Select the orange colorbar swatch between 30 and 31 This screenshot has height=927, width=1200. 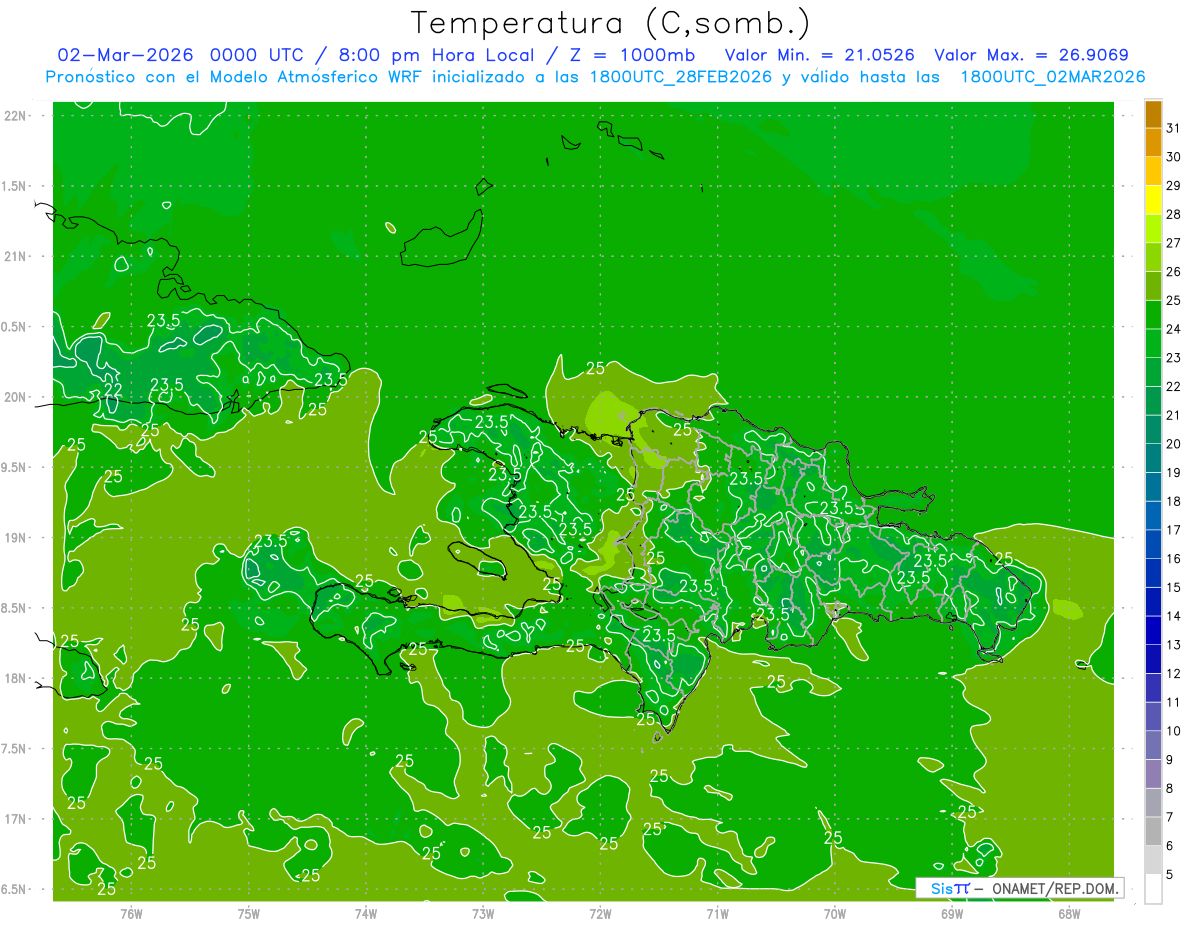pyautogui.click(x=1153, y=143)
